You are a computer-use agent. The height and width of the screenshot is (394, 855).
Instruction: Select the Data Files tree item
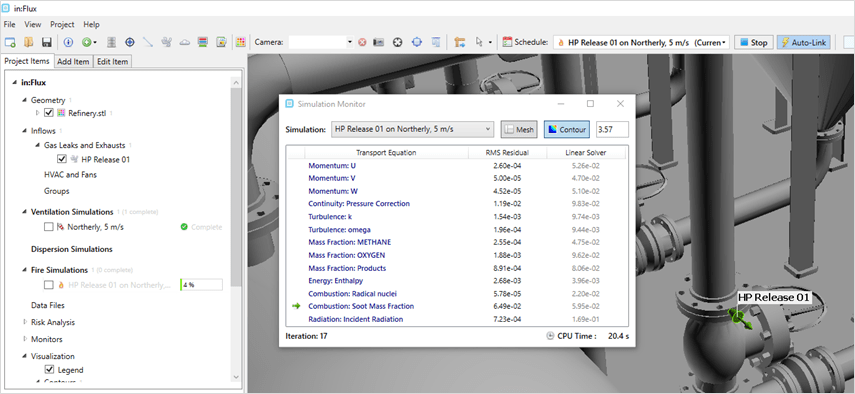(48, 305)
